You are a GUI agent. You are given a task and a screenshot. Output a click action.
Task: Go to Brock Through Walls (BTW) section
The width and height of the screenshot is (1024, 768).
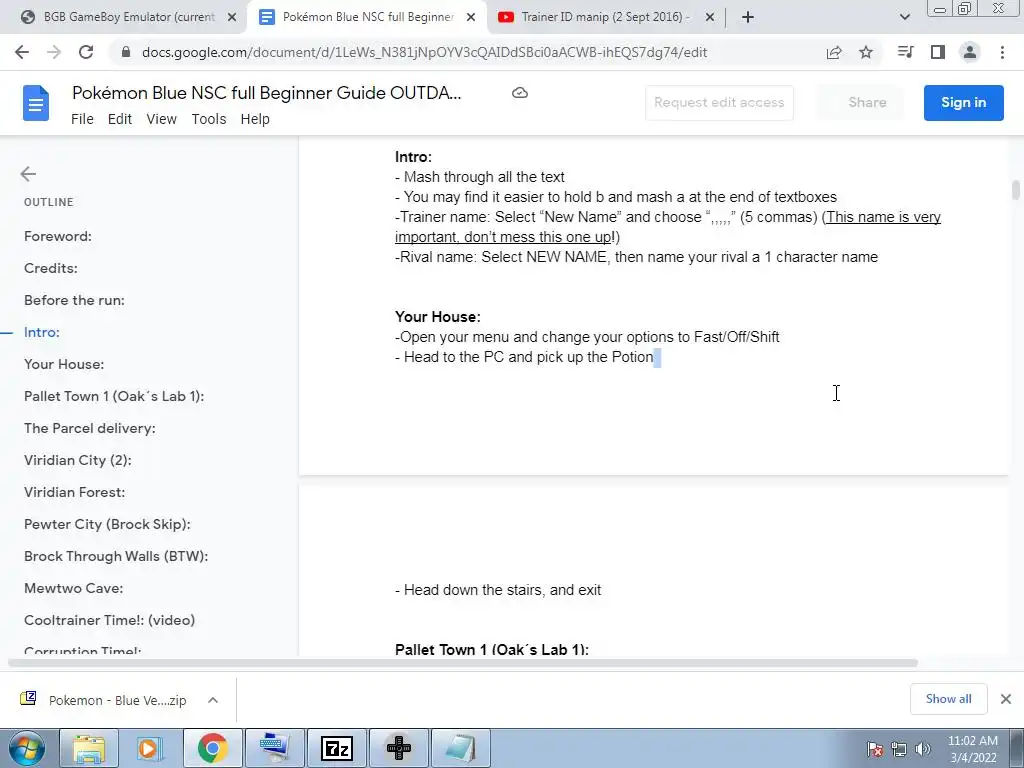coord(116,556)
